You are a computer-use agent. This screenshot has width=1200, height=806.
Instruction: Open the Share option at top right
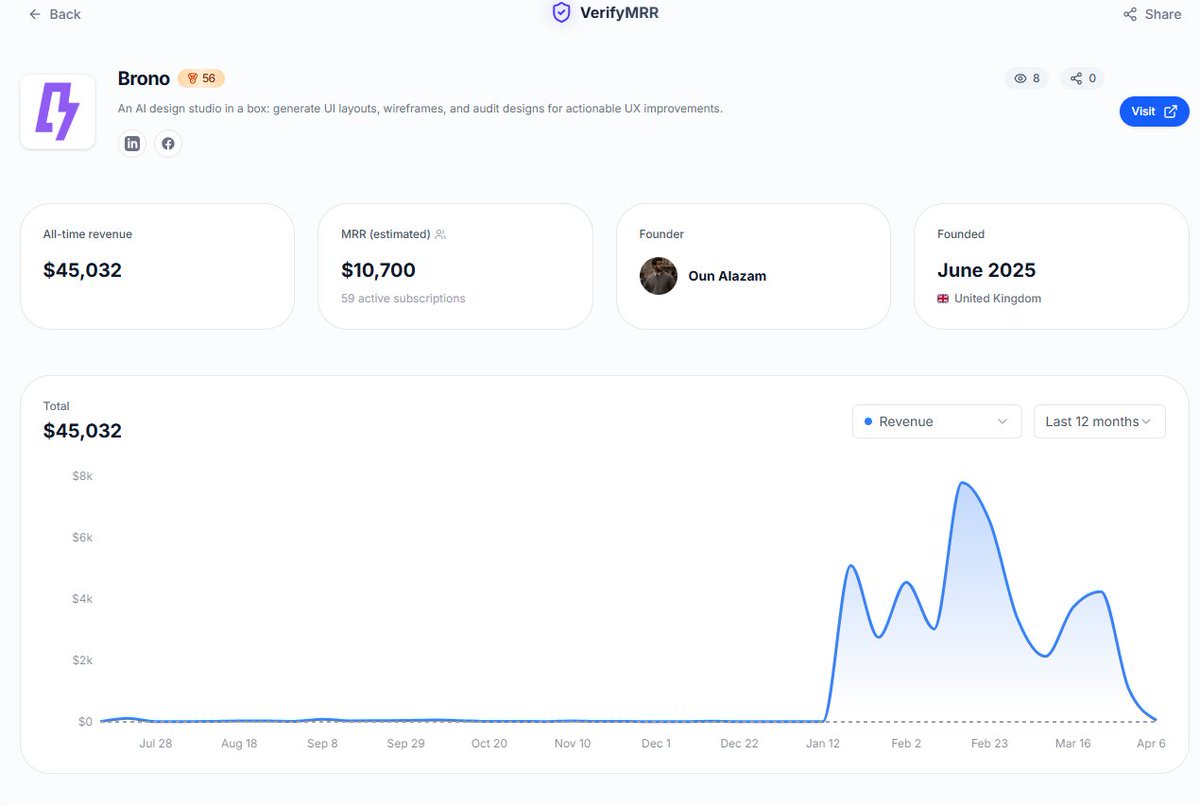coord(1152,14)
